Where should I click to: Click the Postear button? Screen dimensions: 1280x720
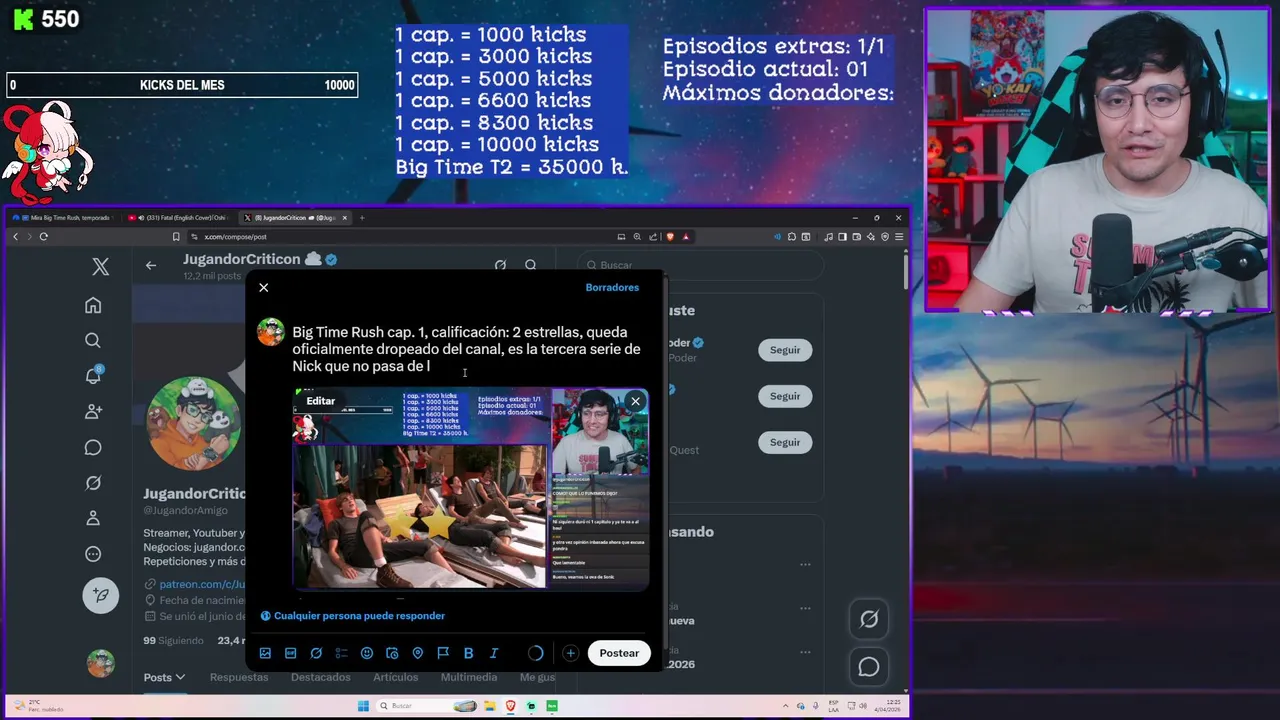pos(619,653)
